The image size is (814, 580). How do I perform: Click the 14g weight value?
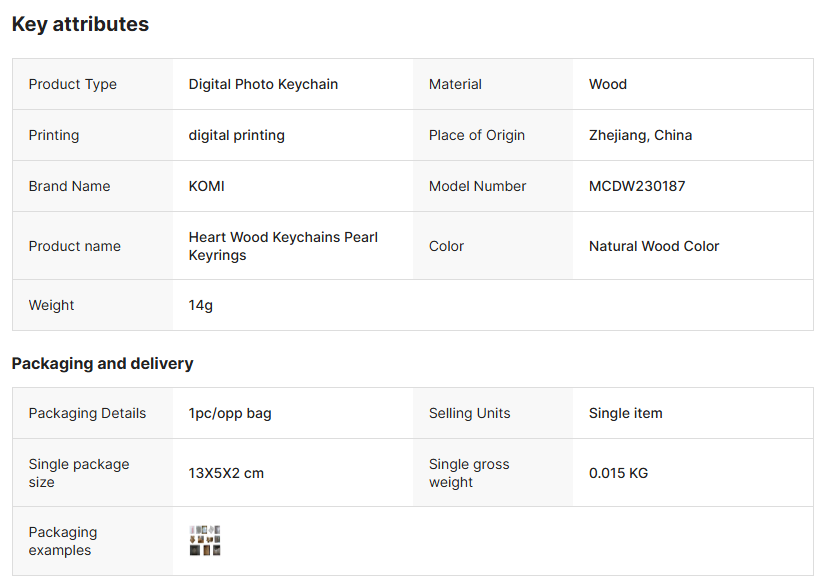tap(200, 306)
